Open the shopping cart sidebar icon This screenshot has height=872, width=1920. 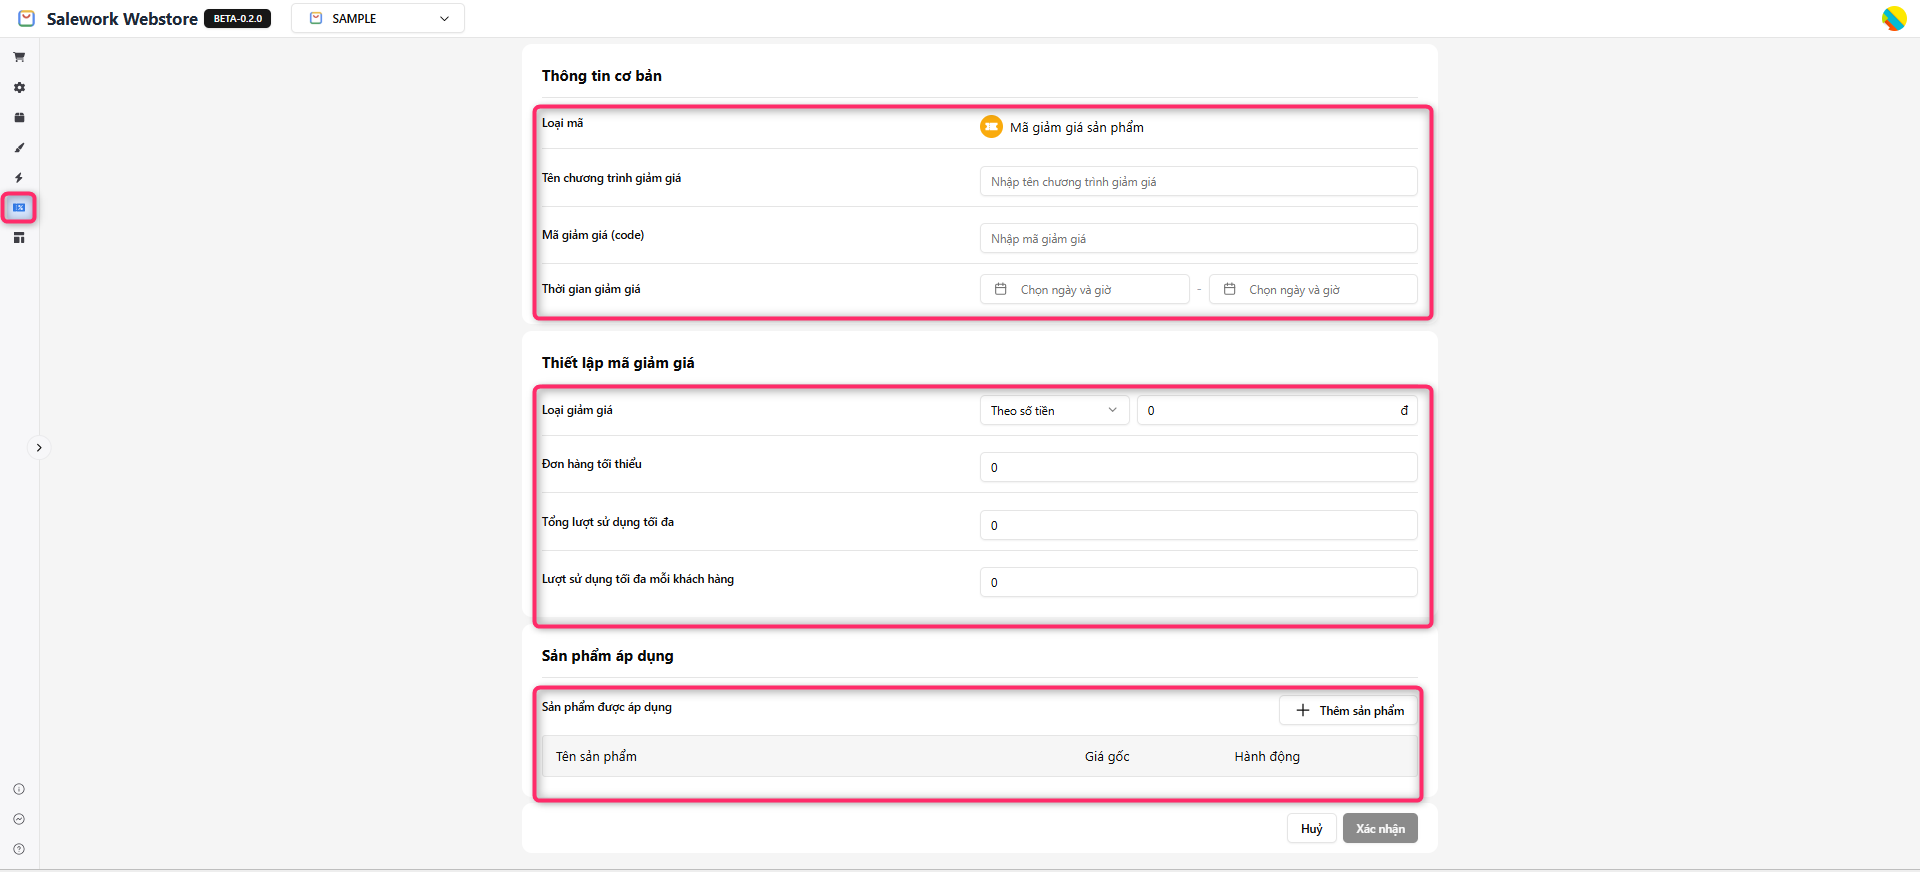[19, 57]
